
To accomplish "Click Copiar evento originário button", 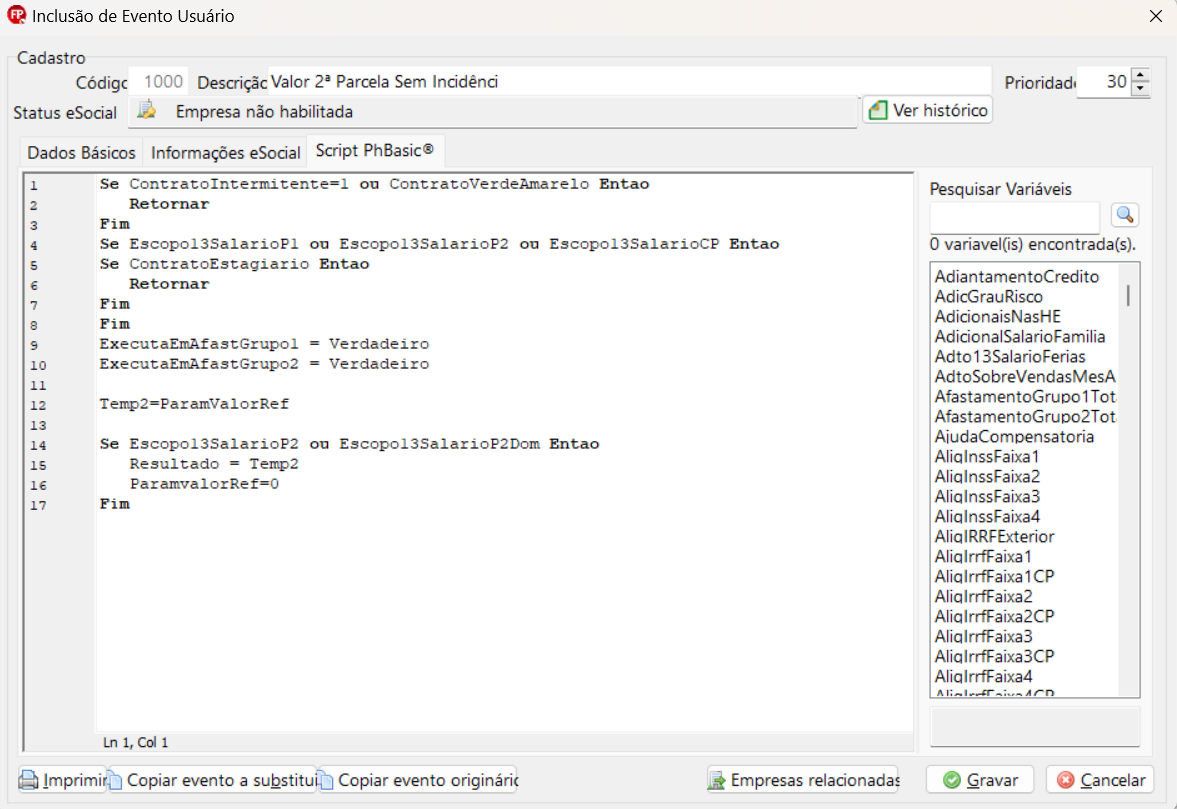I will tap(418, 780).
